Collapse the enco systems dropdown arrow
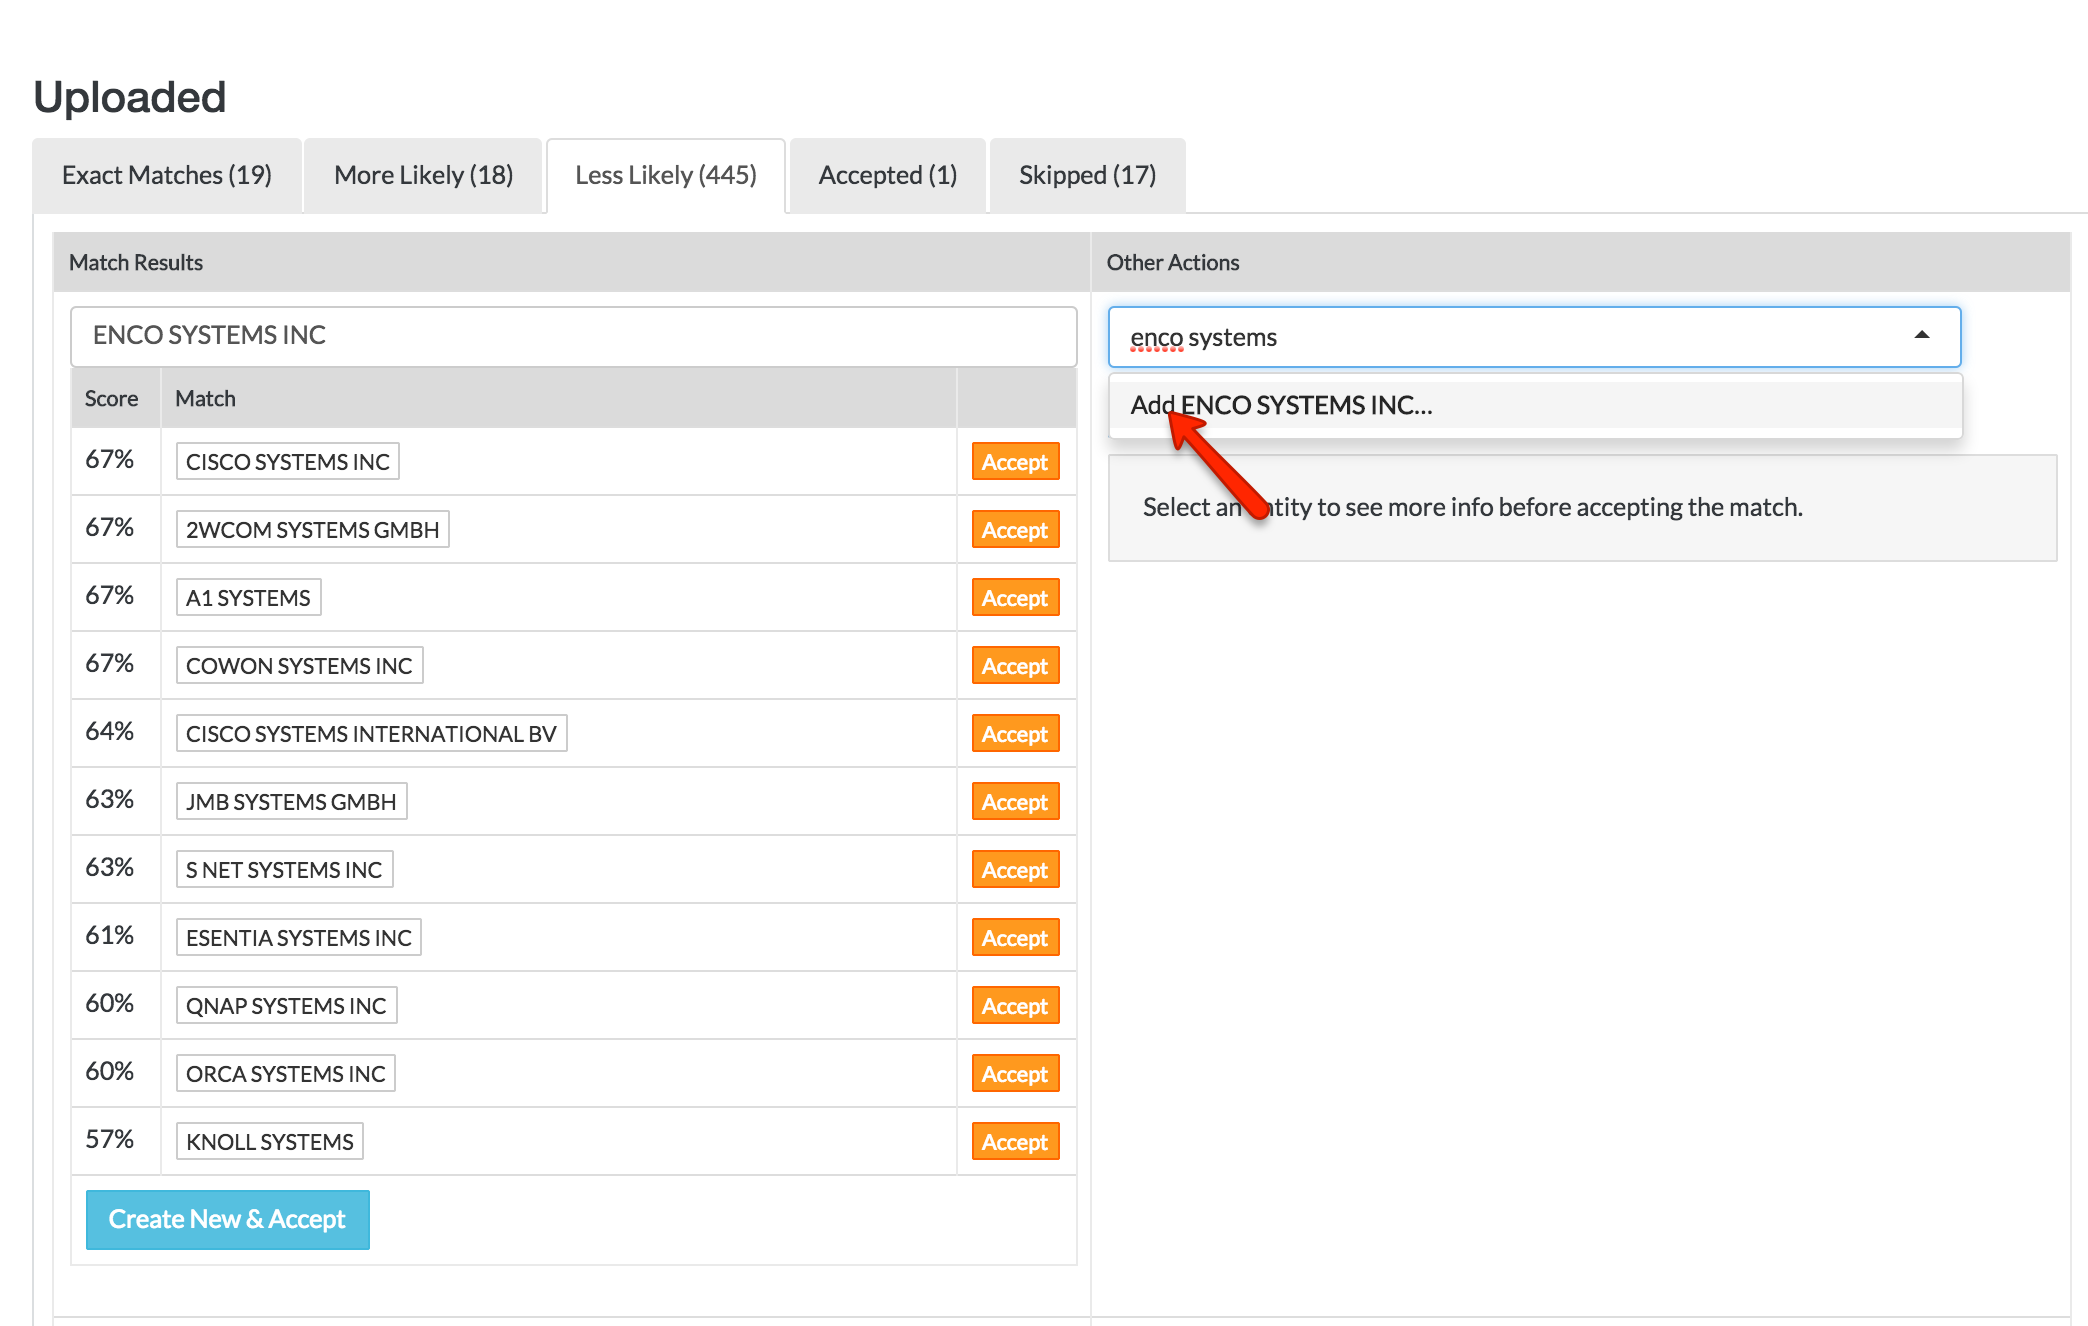This screenshot has width=2088, height=1326. click(x=1921, y=336)
